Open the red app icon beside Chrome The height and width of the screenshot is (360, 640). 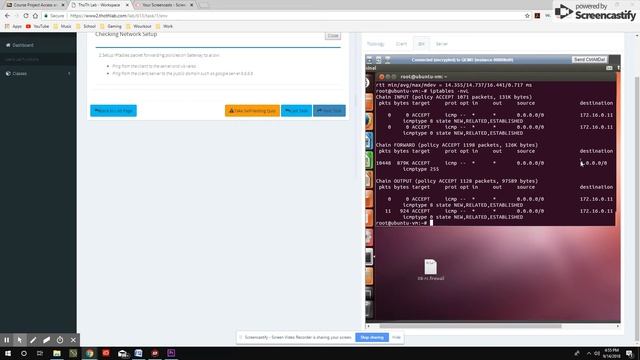(106, 353)
